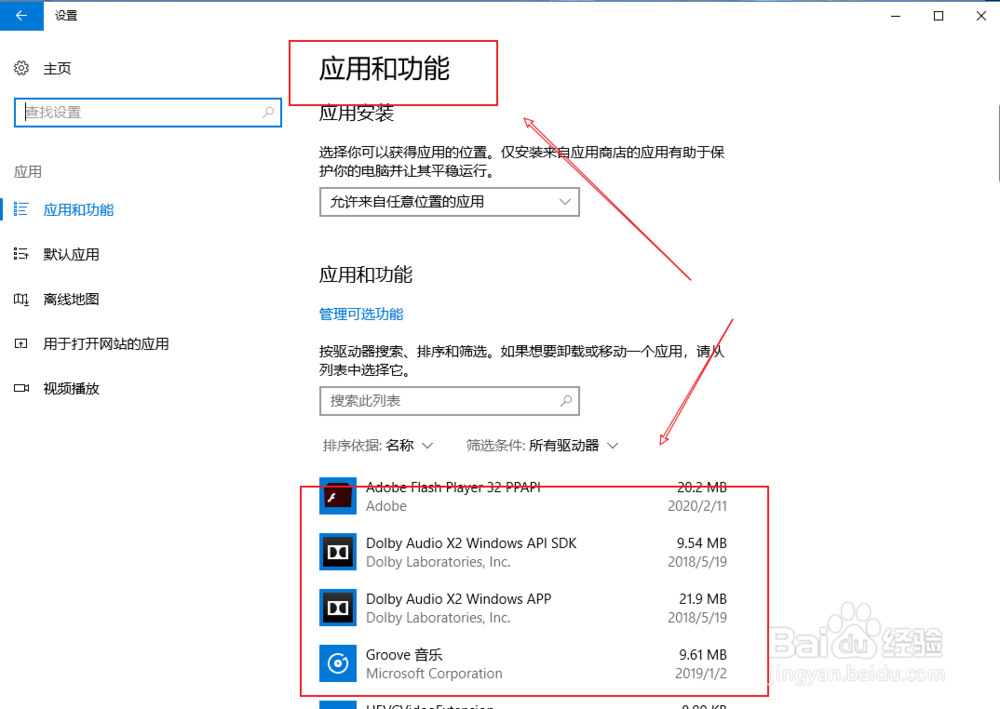Click the Groove 音乐 app icon
Viewport: 1000px width, 709px height.
pyautogui.click(x=337, y=664)
